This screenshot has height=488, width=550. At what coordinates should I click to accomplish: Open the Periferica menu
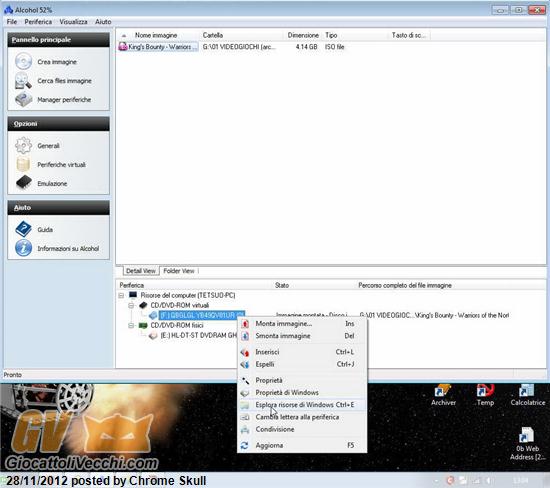tap(38, 22)
